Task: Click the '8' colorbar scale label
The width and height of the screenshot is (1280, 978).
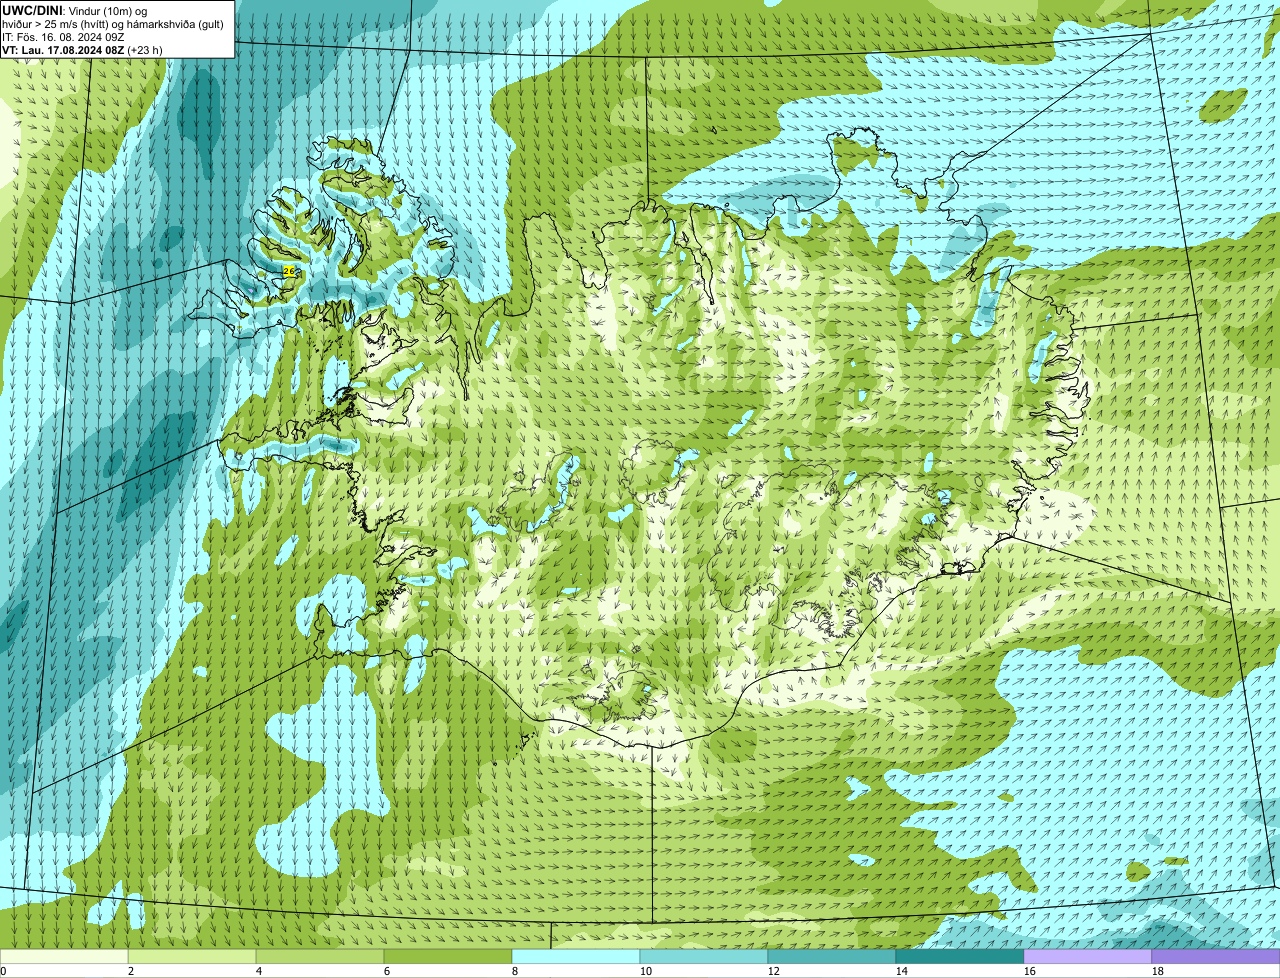Action: (515, 971)
